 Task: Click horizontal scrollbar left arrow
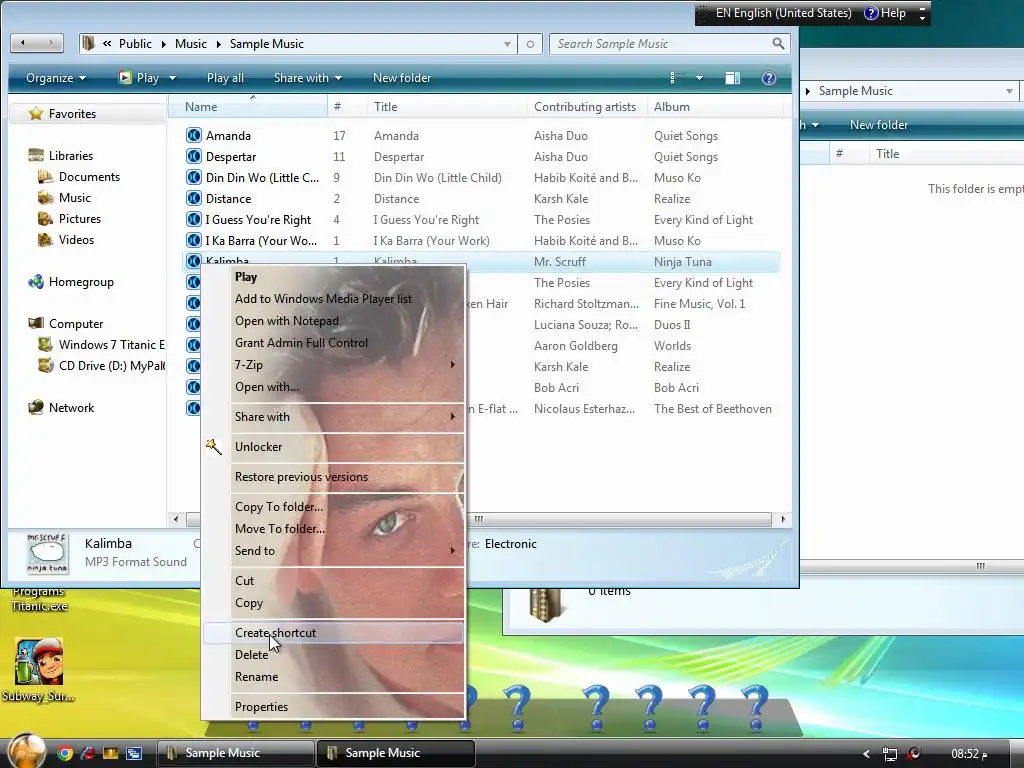tap(176, 519)
